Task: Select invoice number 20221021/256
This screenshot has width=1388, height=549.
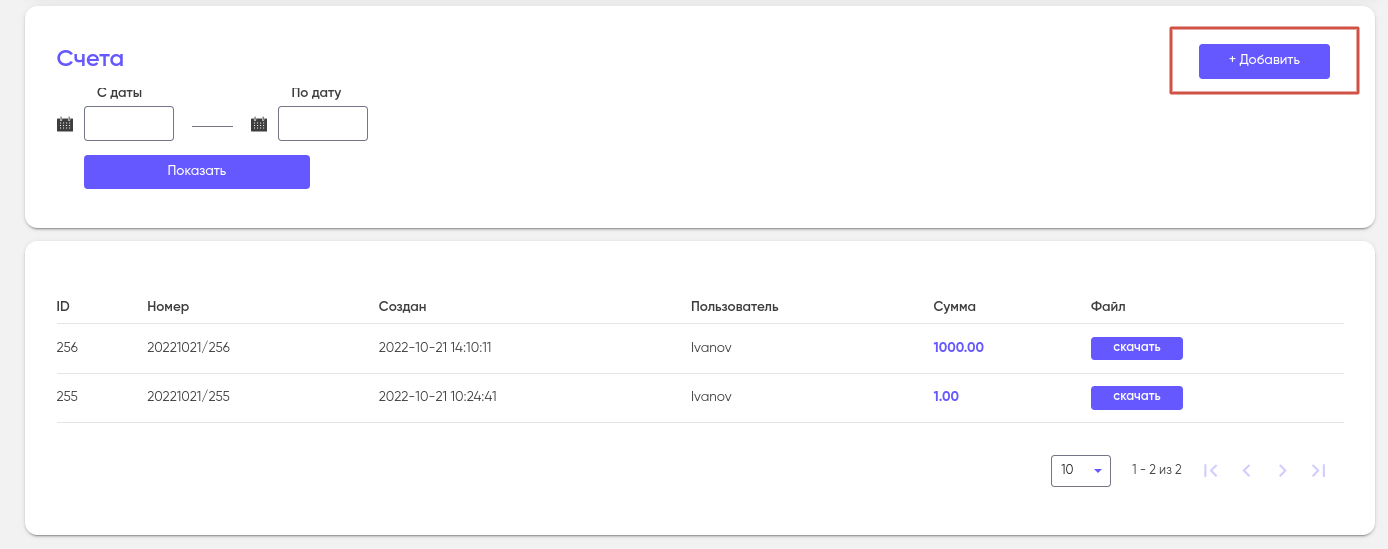Action: point(188,348)
